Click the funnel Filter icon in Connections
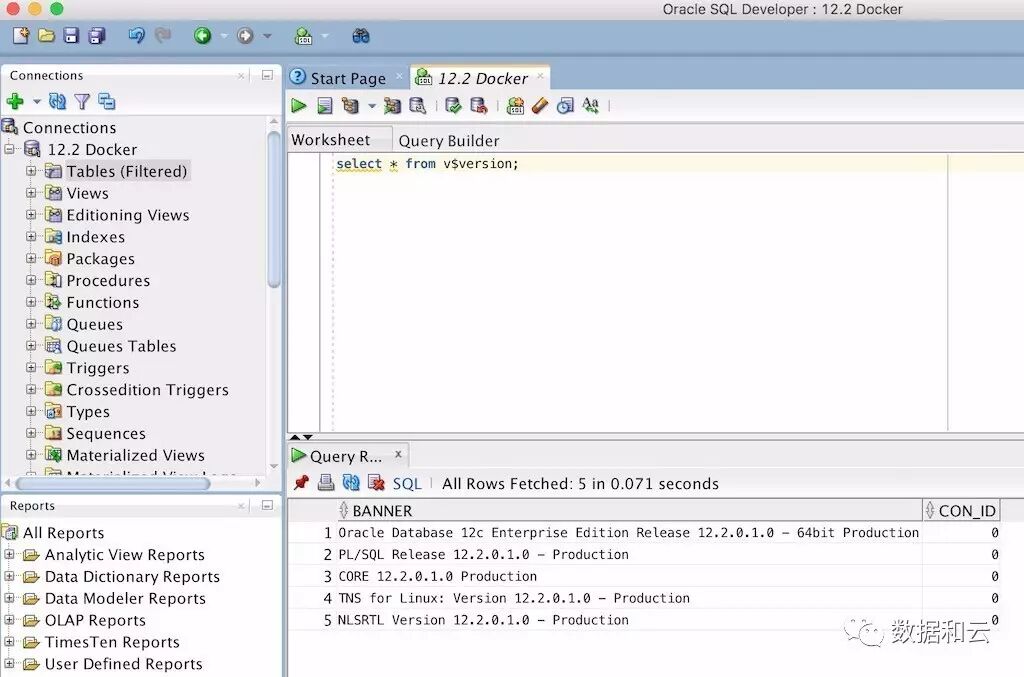This screenshot has width=1024, height=677. (82, 101)
